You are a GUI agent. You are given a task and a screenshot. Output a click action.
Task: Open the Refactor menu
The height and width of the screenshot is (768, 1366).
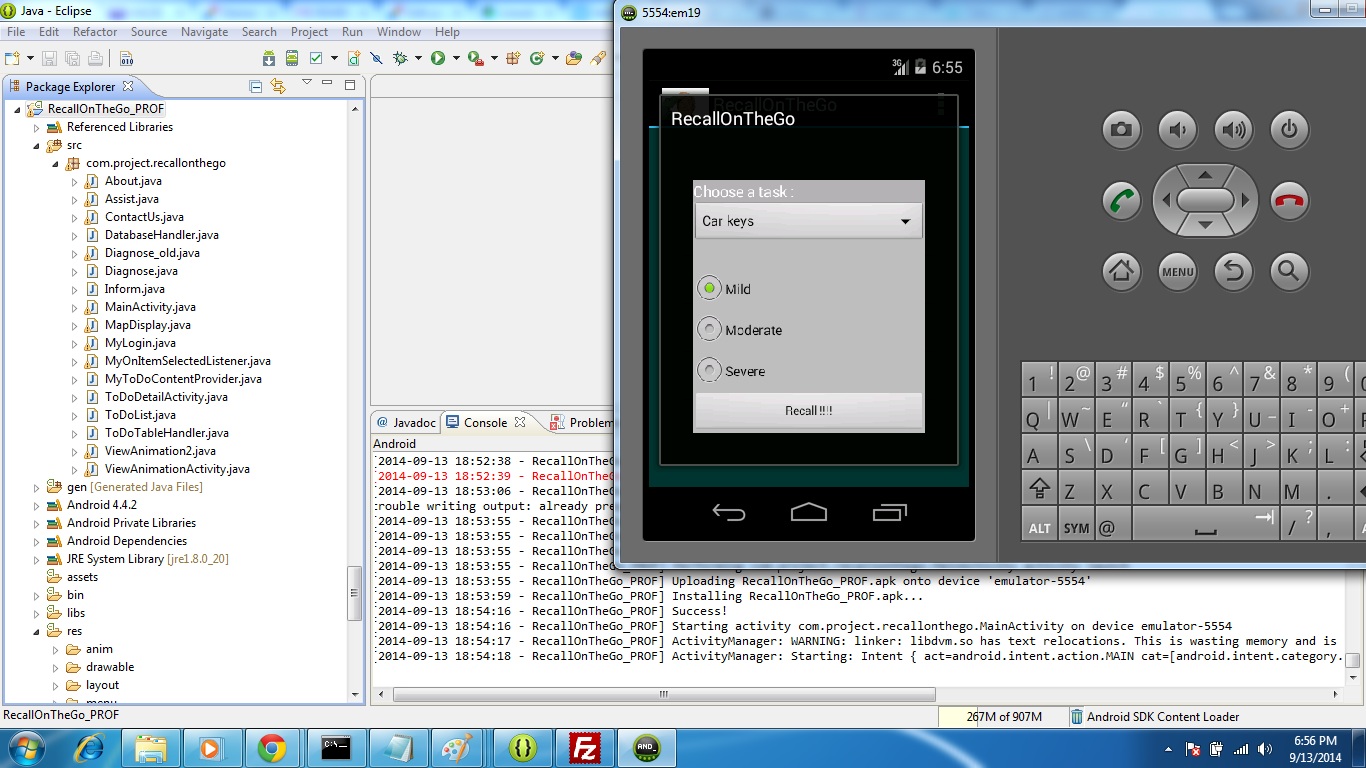click(x=95, y=32)
